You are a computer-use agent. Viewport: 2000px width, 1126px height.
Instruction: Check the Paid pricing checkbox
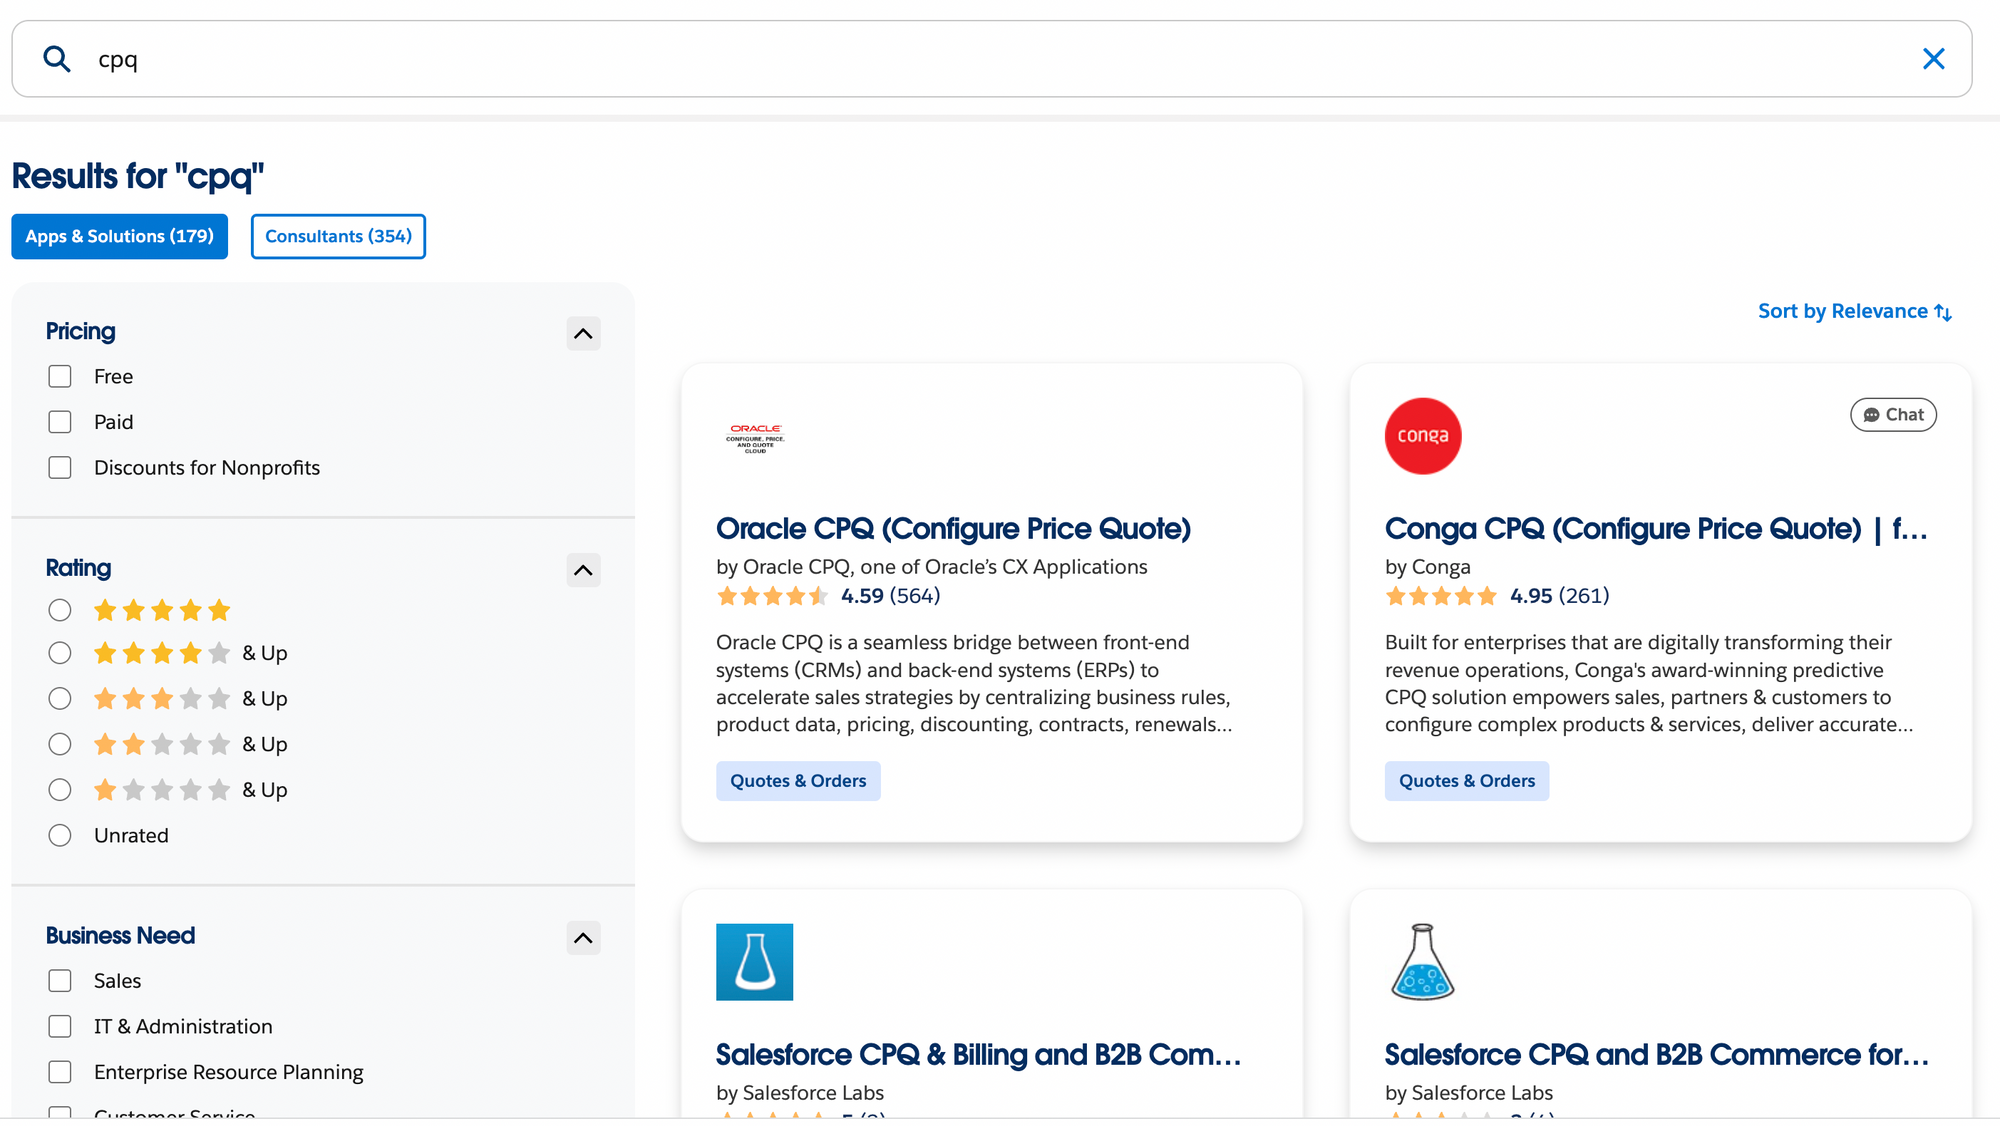(60, 422)
